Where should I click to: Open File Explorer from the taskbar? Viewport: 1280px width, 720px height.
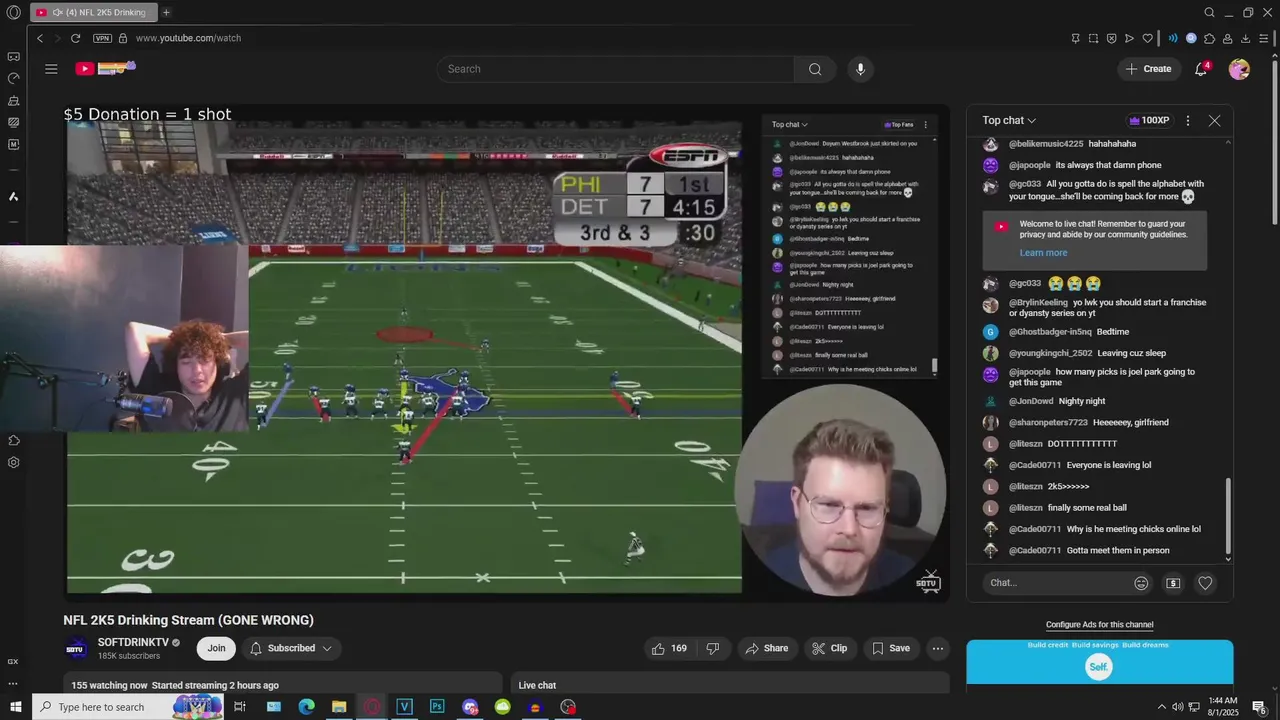(x=339, y=707)
